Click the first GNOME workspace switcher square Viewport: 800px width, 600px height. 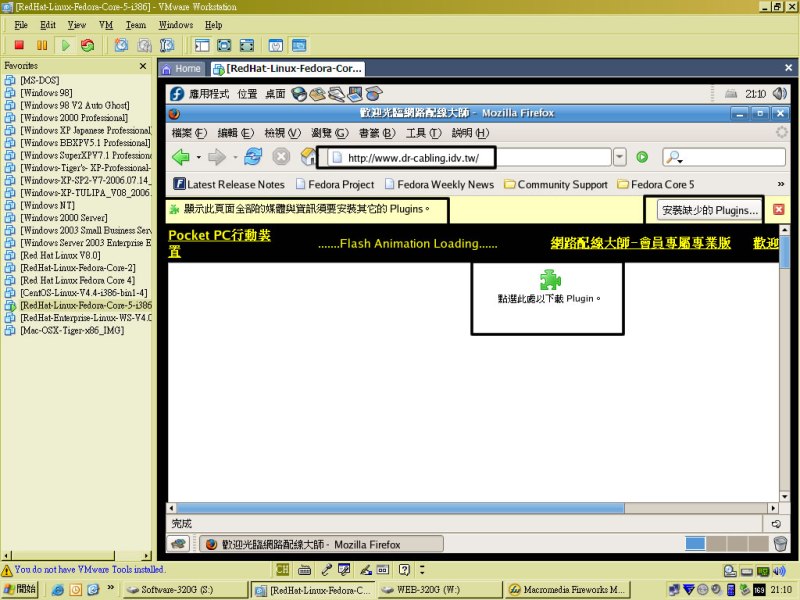point(695,544)
